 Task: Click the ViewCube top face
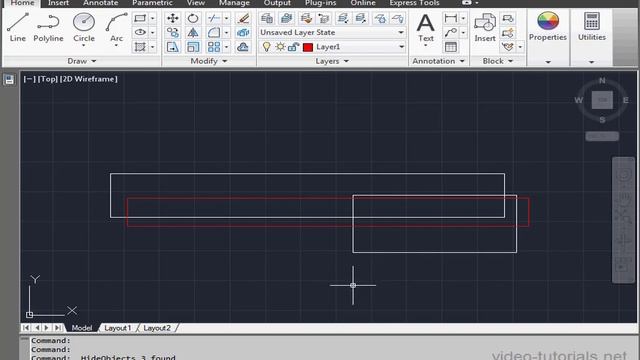[602, 100]
